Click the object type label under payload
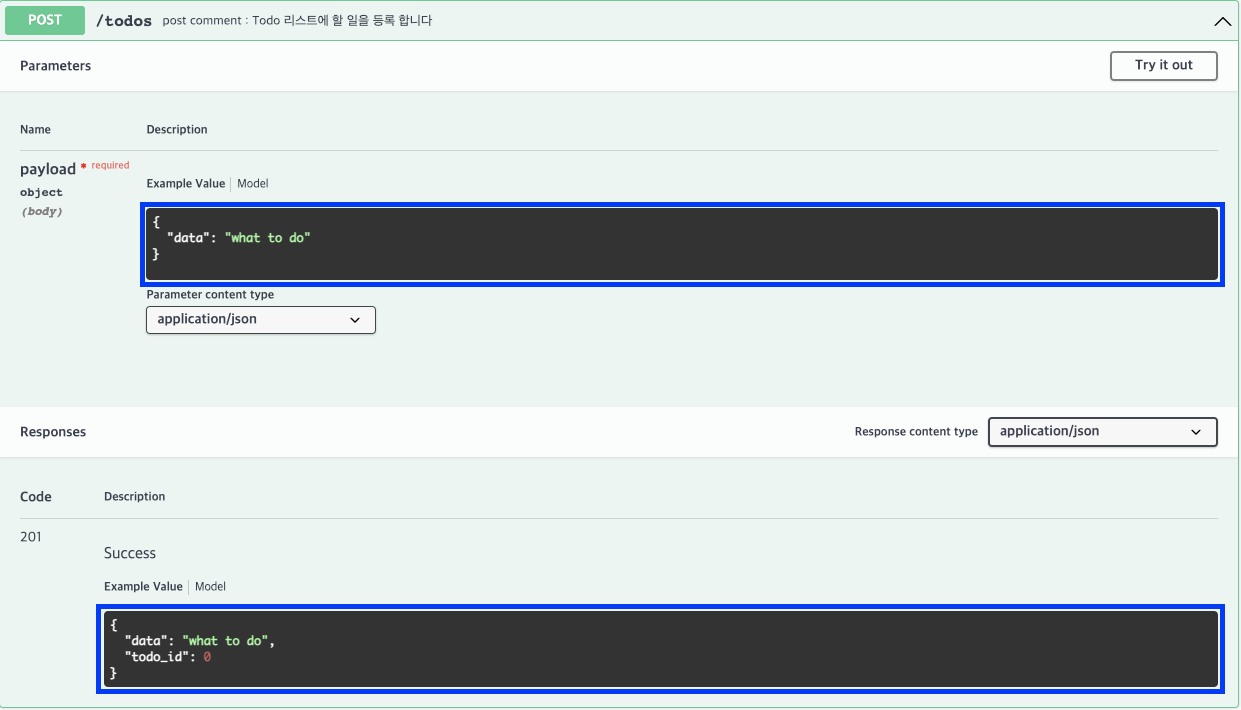 (x=41, y=192)
